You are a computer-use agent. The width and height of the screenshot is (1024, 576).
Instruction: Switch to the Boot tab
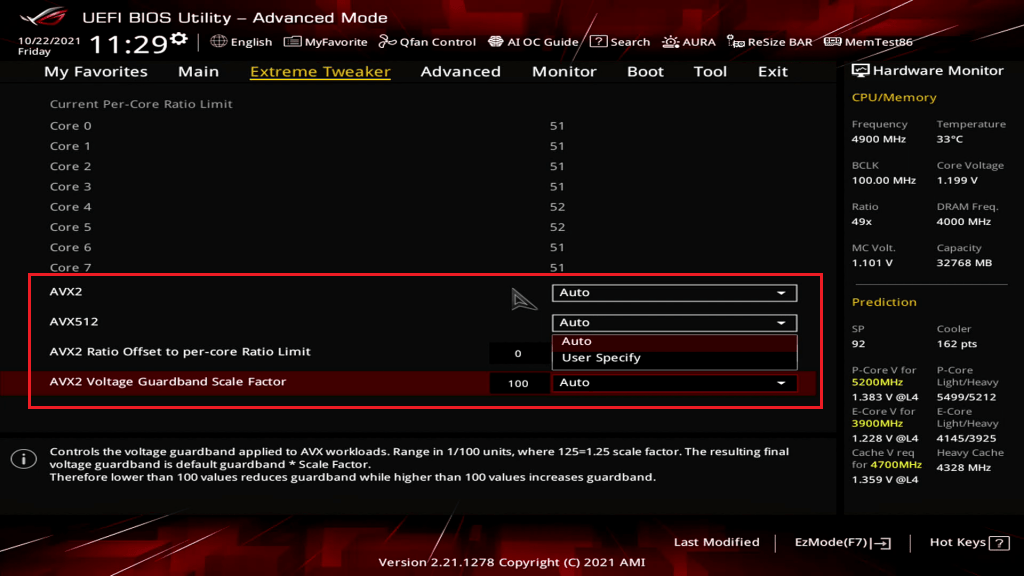645,71
